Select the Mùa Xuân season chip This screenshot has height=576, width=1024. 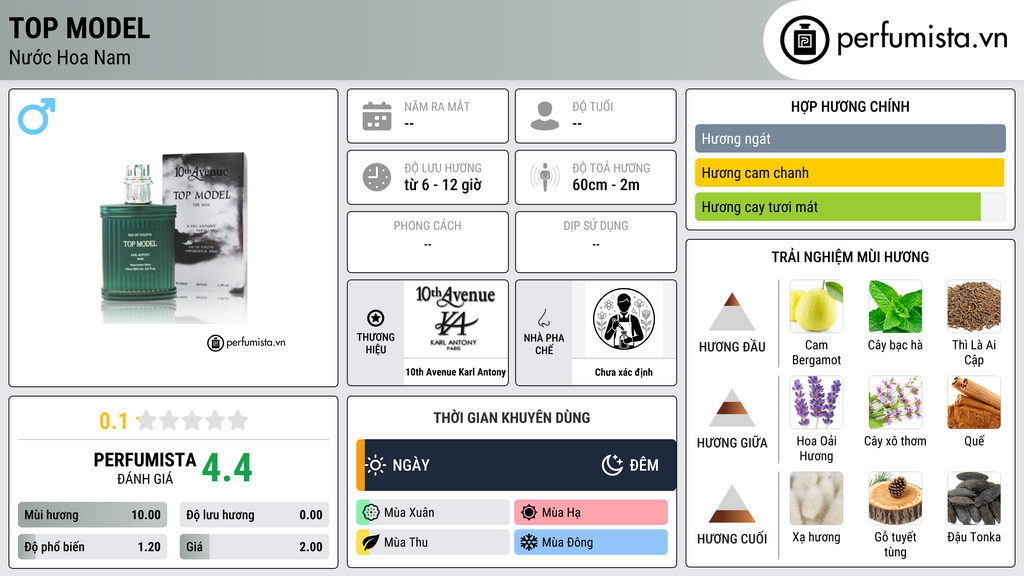point(433,513)
